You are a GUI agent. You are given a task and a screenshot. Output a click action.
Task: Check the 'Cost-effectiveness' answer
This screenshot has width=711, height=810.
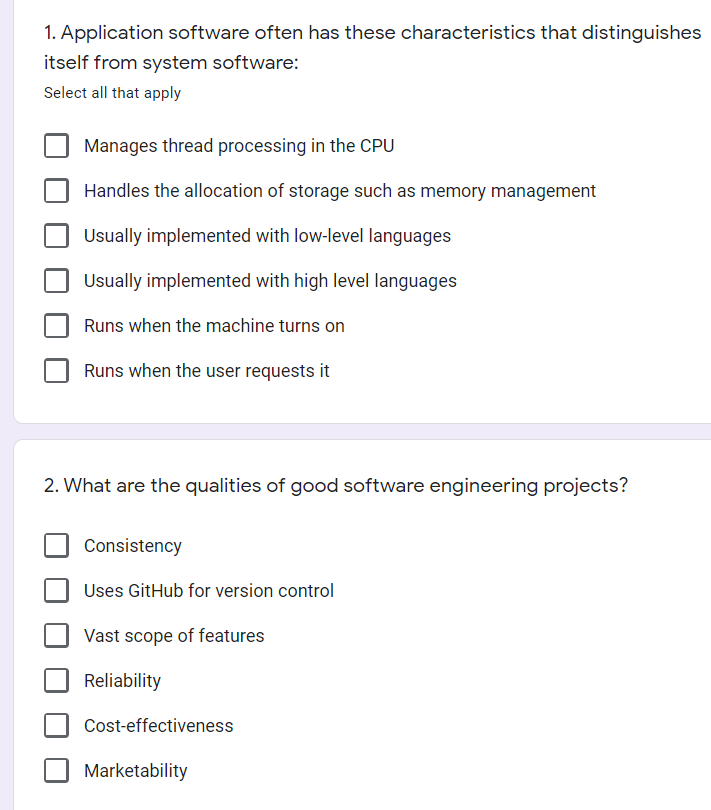click(56, 725)
